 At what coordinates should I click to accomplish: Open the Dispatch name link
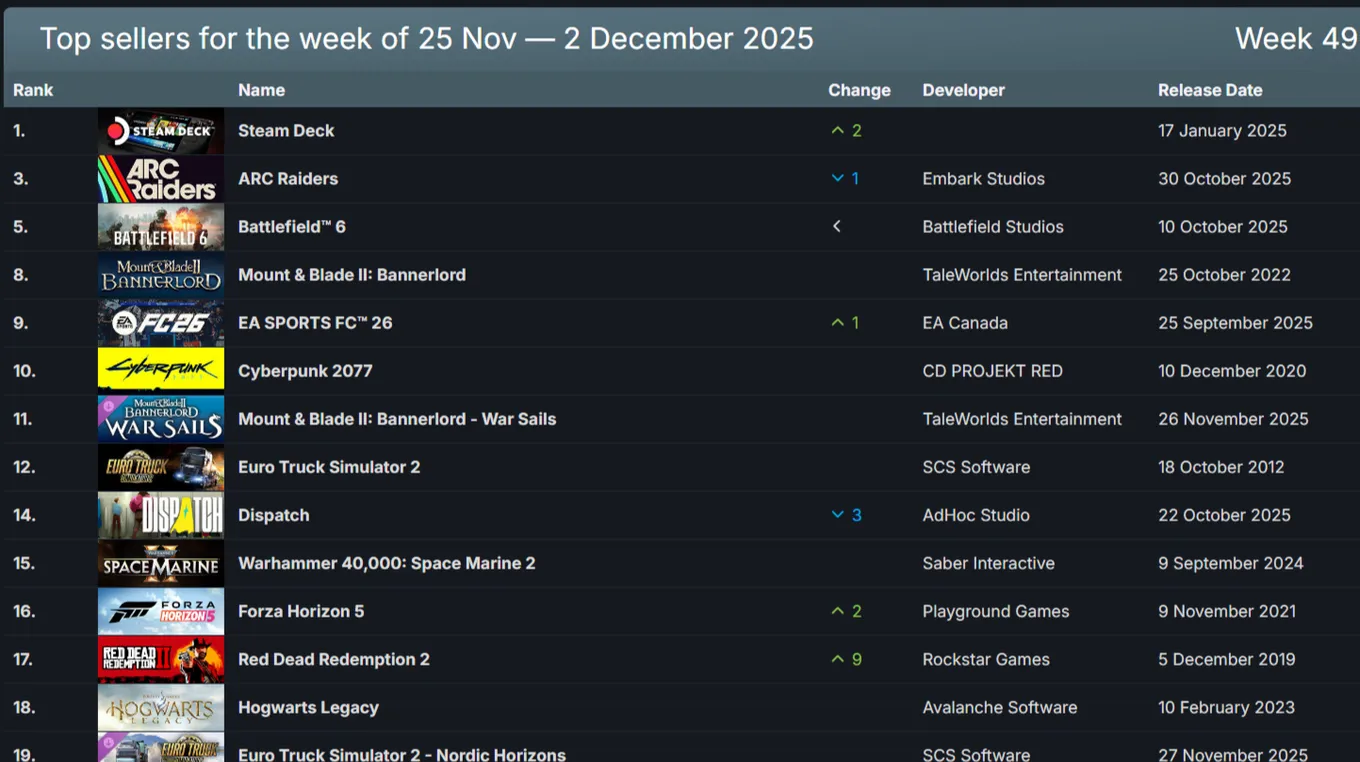pyautogui.click(x=274, y=515)
